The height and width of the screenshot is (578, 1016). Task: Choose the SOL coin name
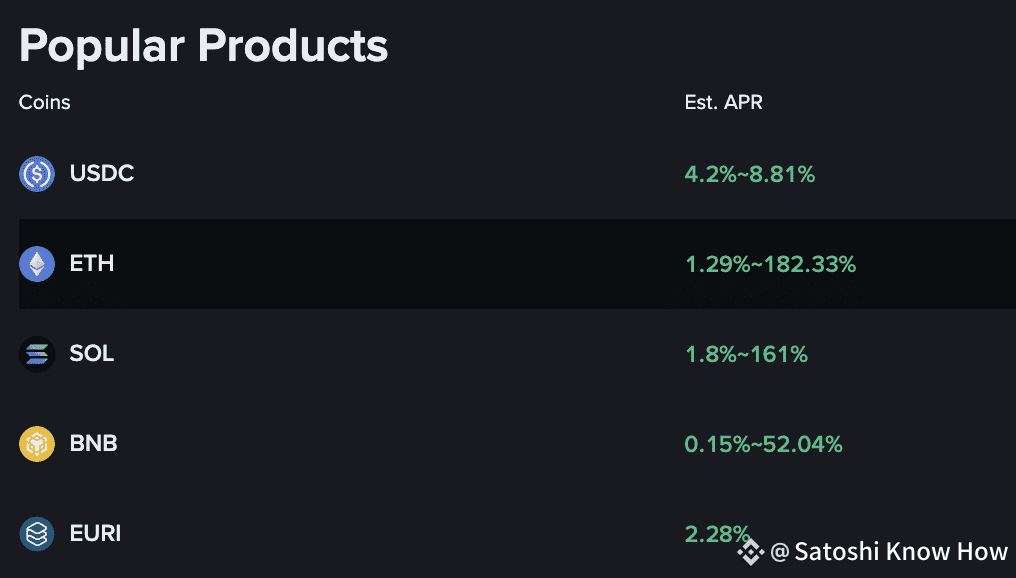click(92, 354)
